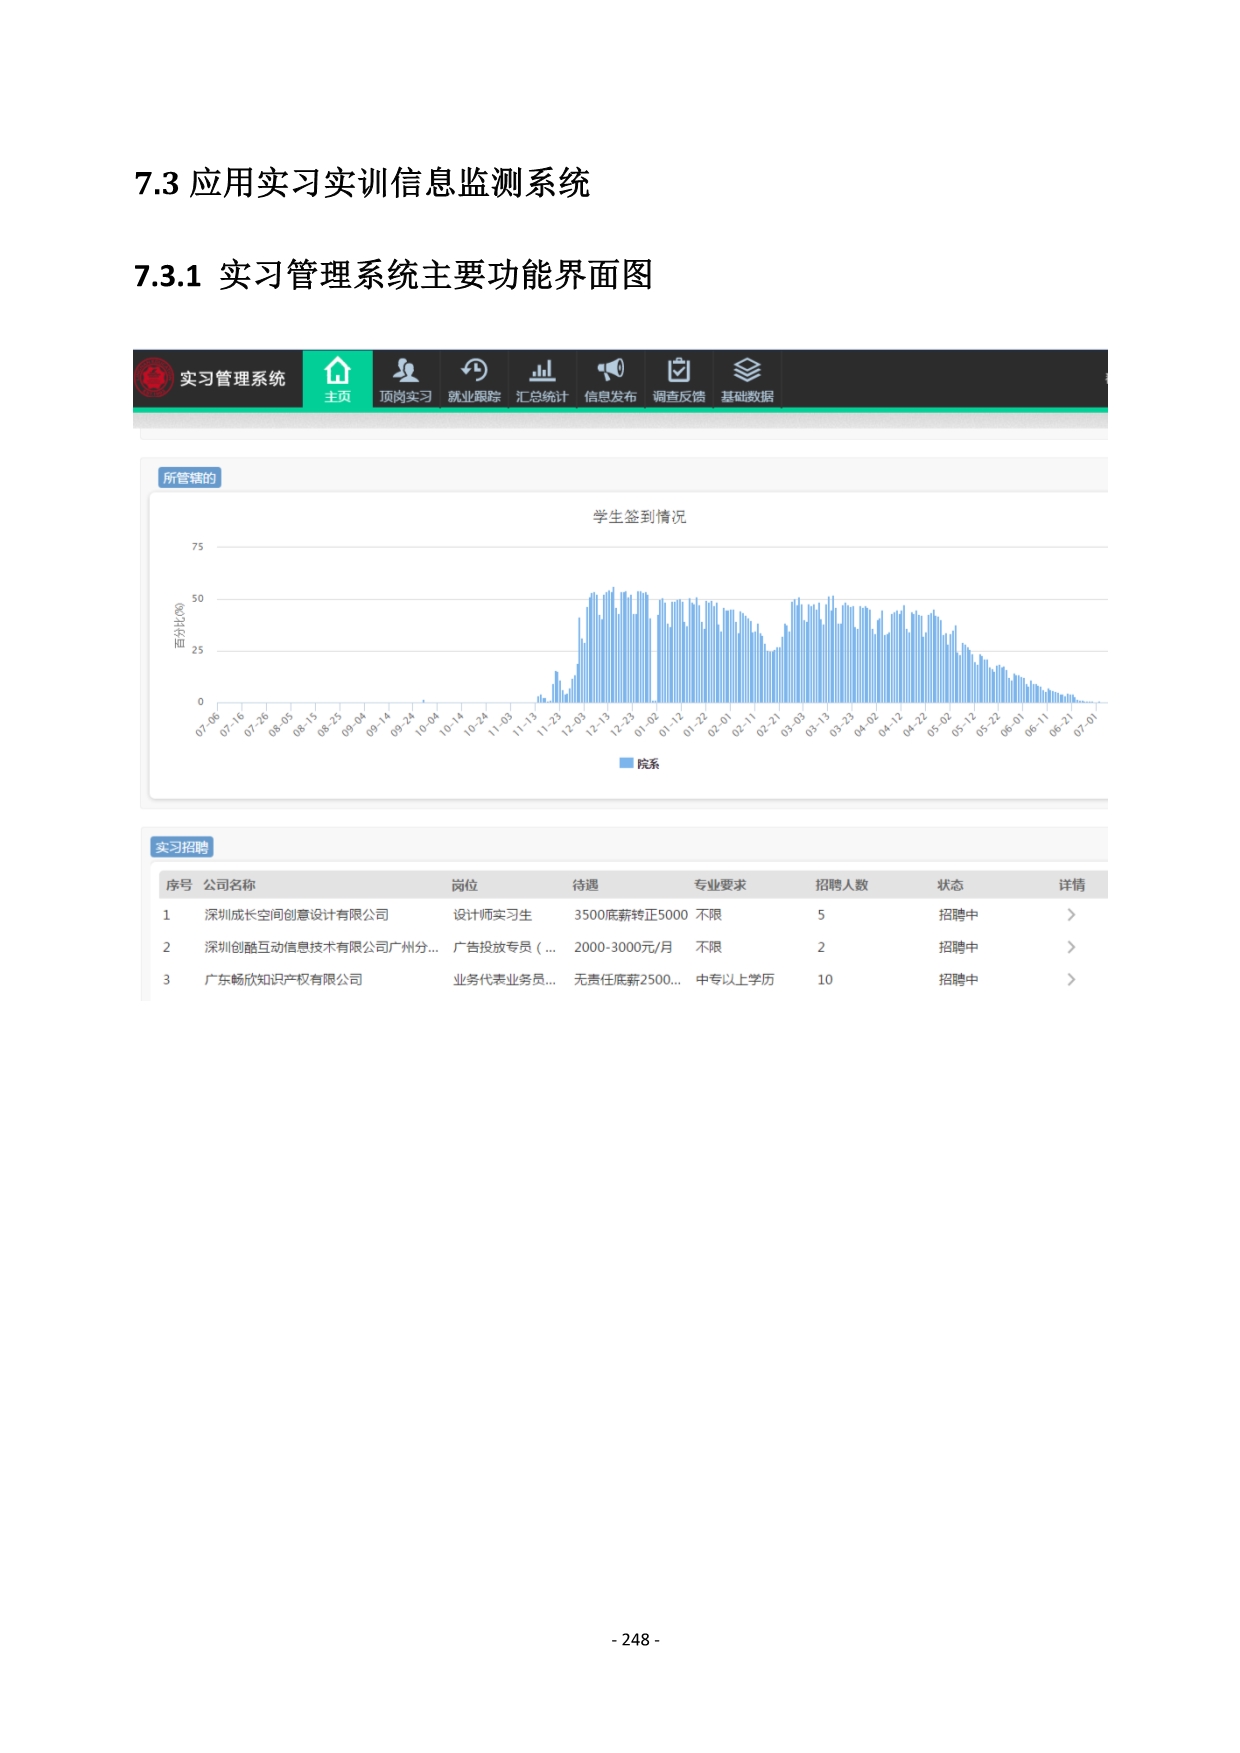Expand details for 深圳成长空间创意设计有限公司 row
Image resolution: width=1240 pixels, height=1753 pixels.
1071,915
